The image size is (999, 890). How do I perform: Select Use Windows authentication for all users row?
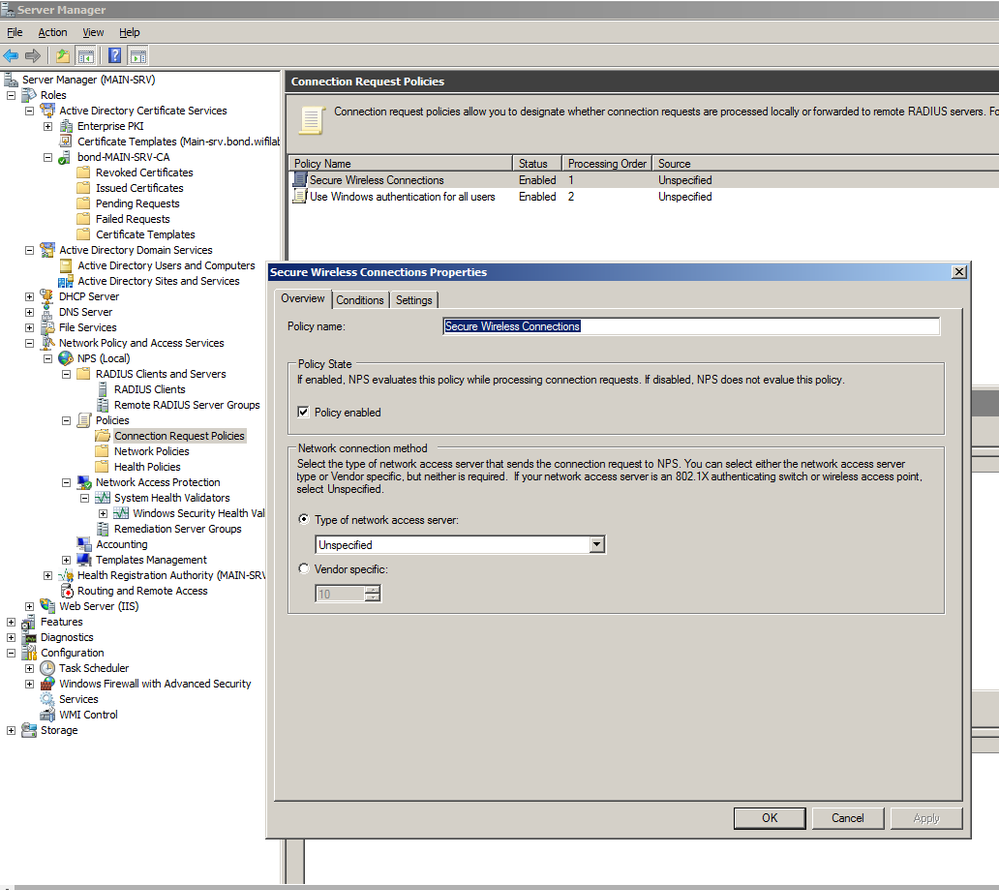pyautogui.click(x=644, y=197)
